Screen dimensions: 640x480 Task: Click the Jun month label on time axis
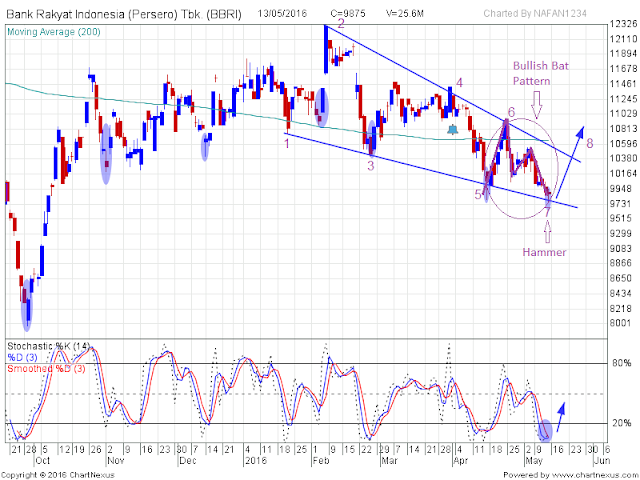pos(602,461)
